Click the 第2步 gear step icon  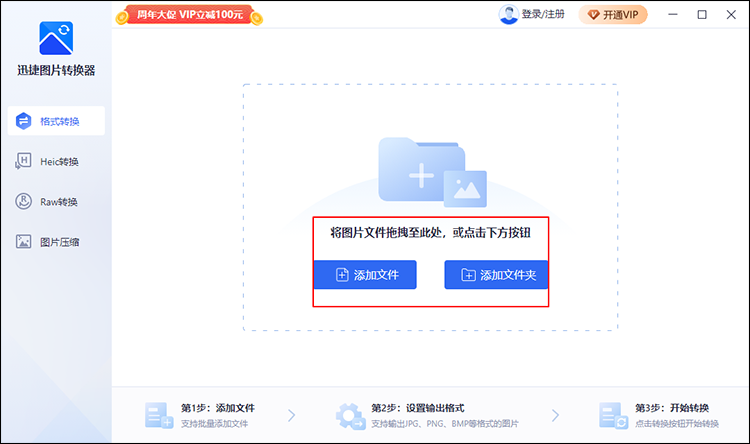pyautogui.click(x=350, y=416)
